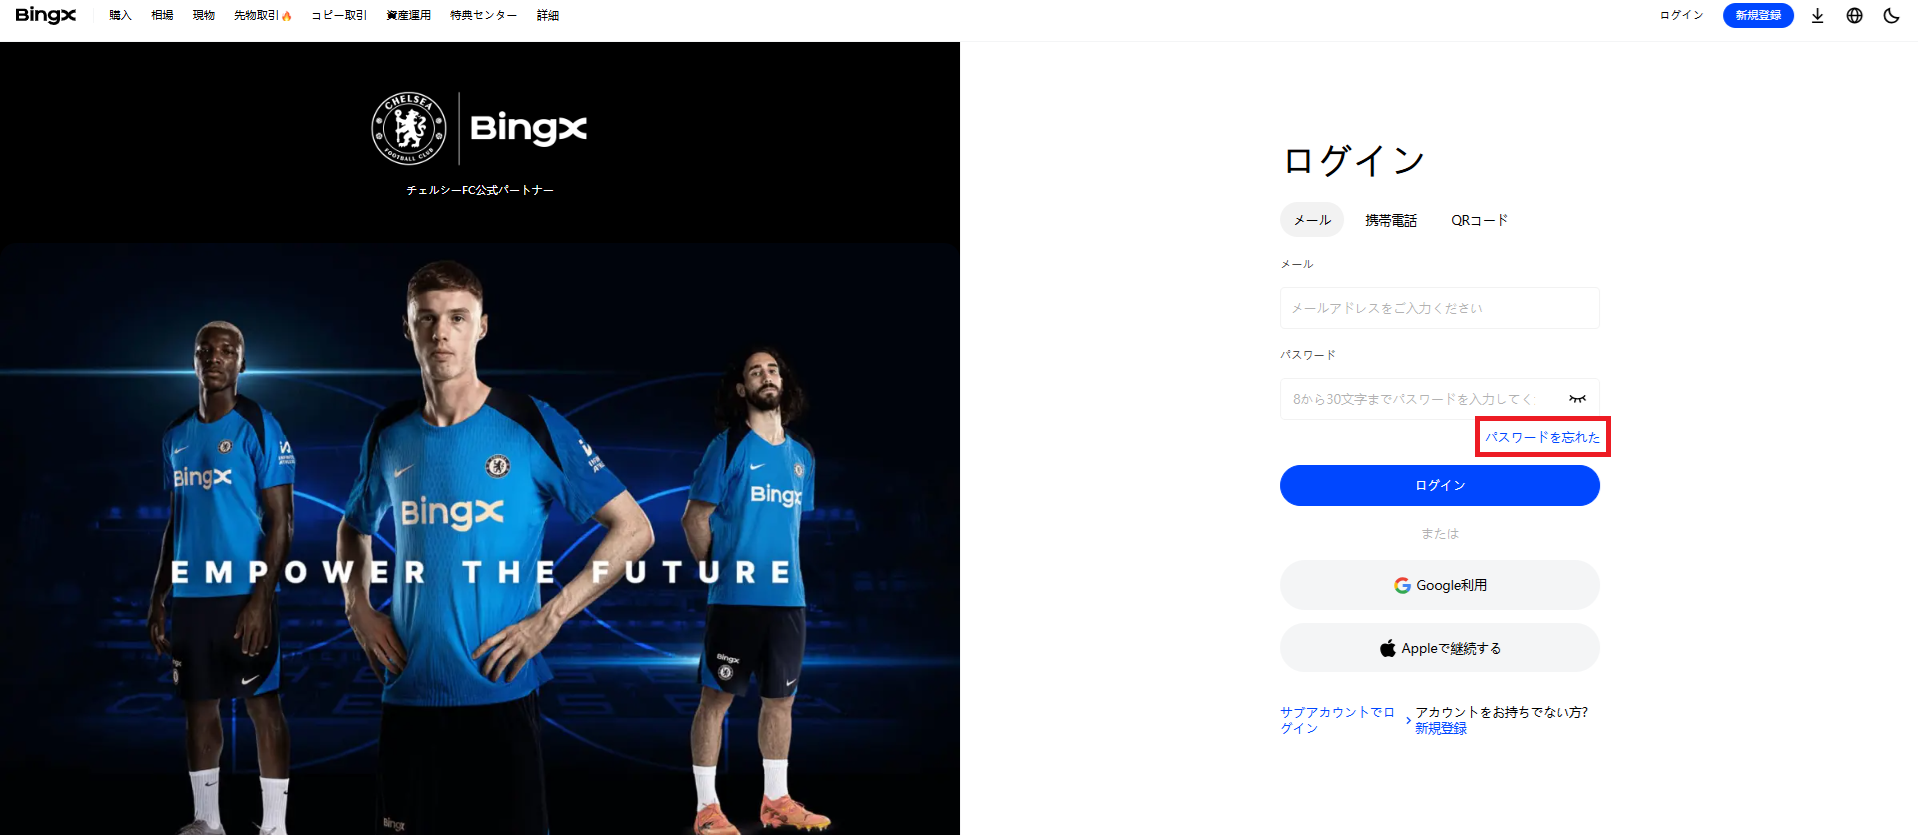Click 新規登録 button in top bar
This screenshot has width=1918, height=835.
(1758, 15)
